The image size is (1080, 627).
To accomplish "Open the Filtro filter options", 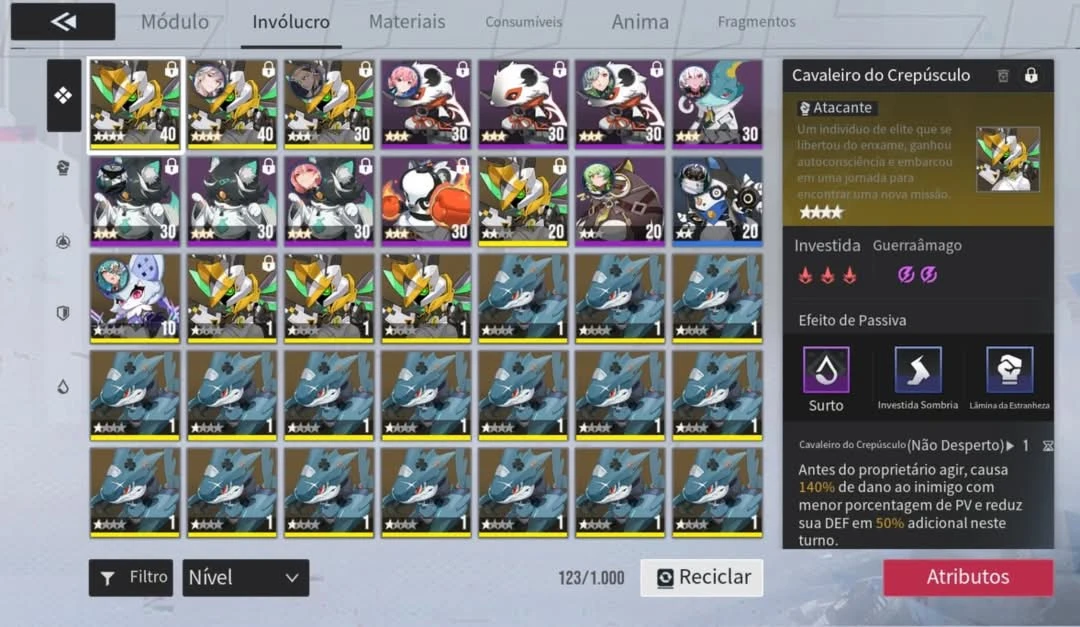I will pyautogui.click(x=131, y=577).
